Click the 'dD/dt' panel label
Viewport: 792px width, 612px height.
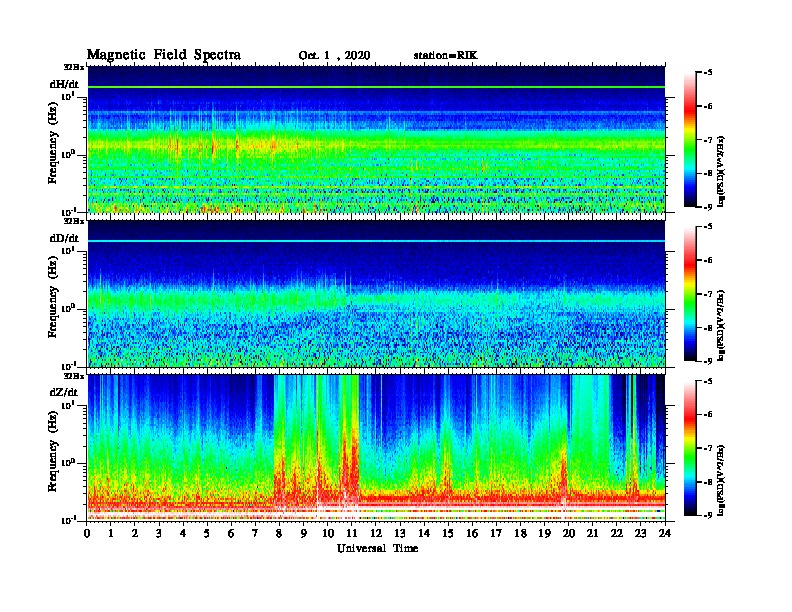point(64,238)
